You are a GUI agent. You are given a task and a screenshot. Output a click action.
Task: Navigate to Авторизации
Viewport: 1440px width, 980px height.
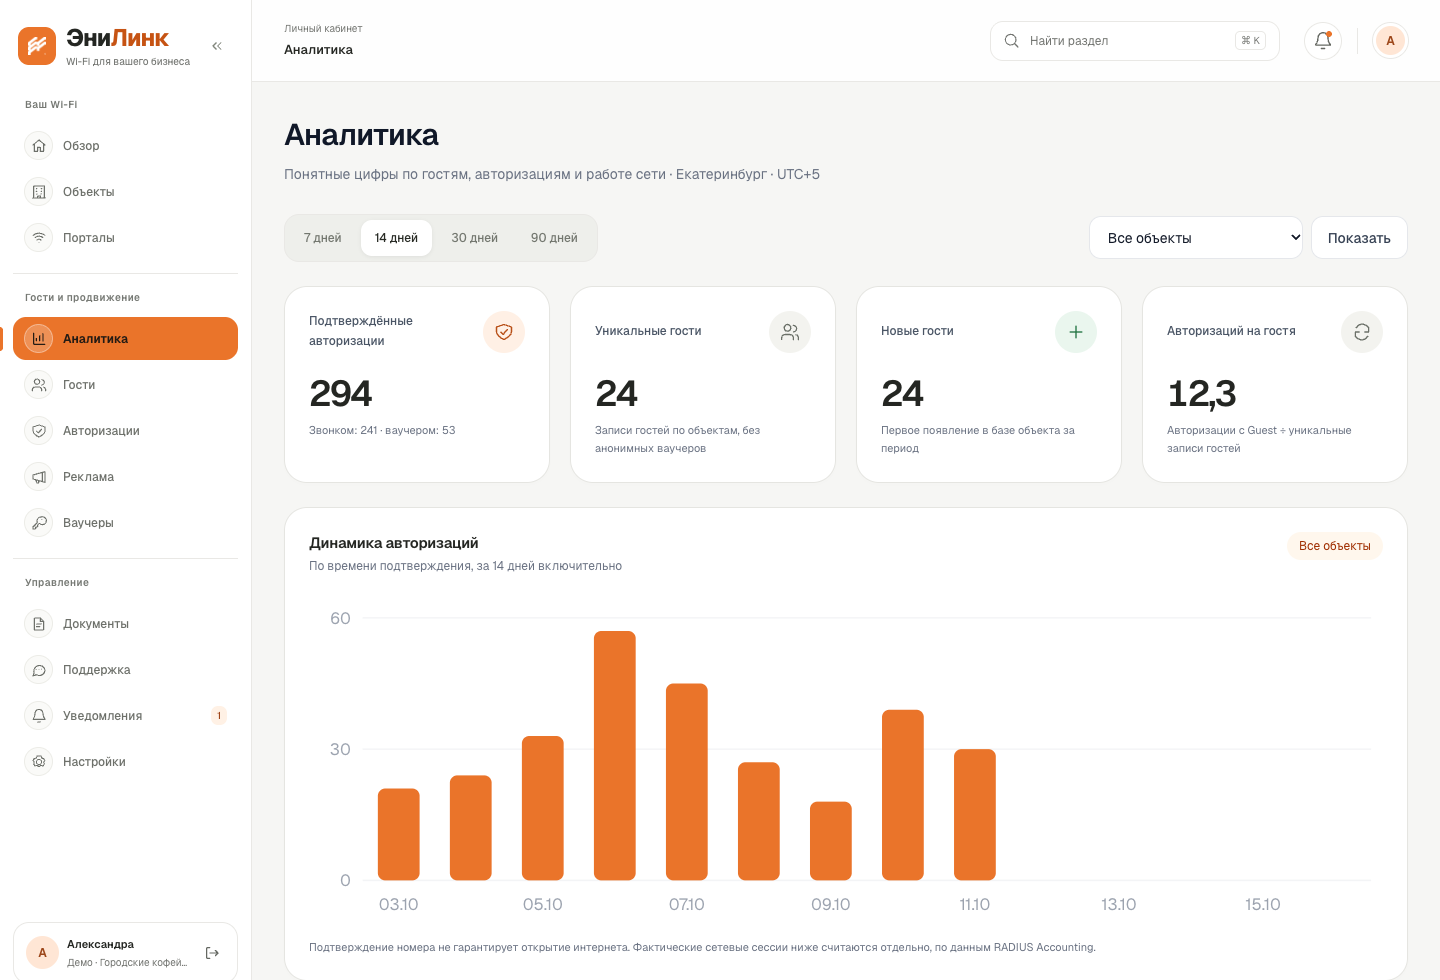pos(125,431)
